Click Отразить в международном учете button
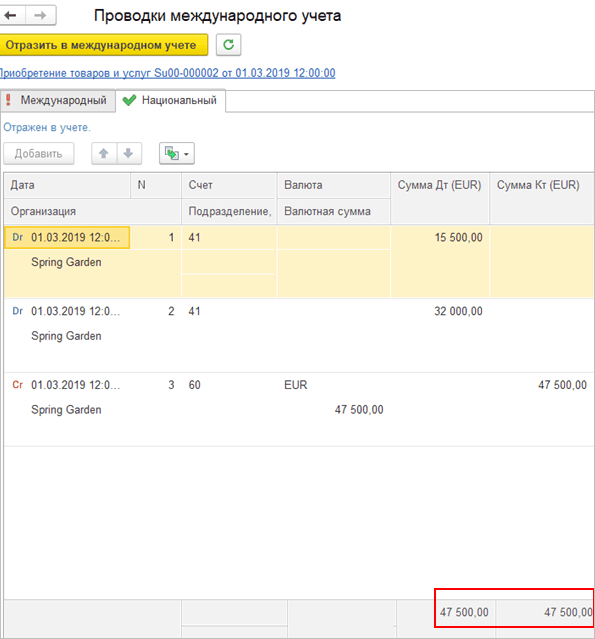Image resolution: width=595 pixels, height=639 pixels. [104, 45]
